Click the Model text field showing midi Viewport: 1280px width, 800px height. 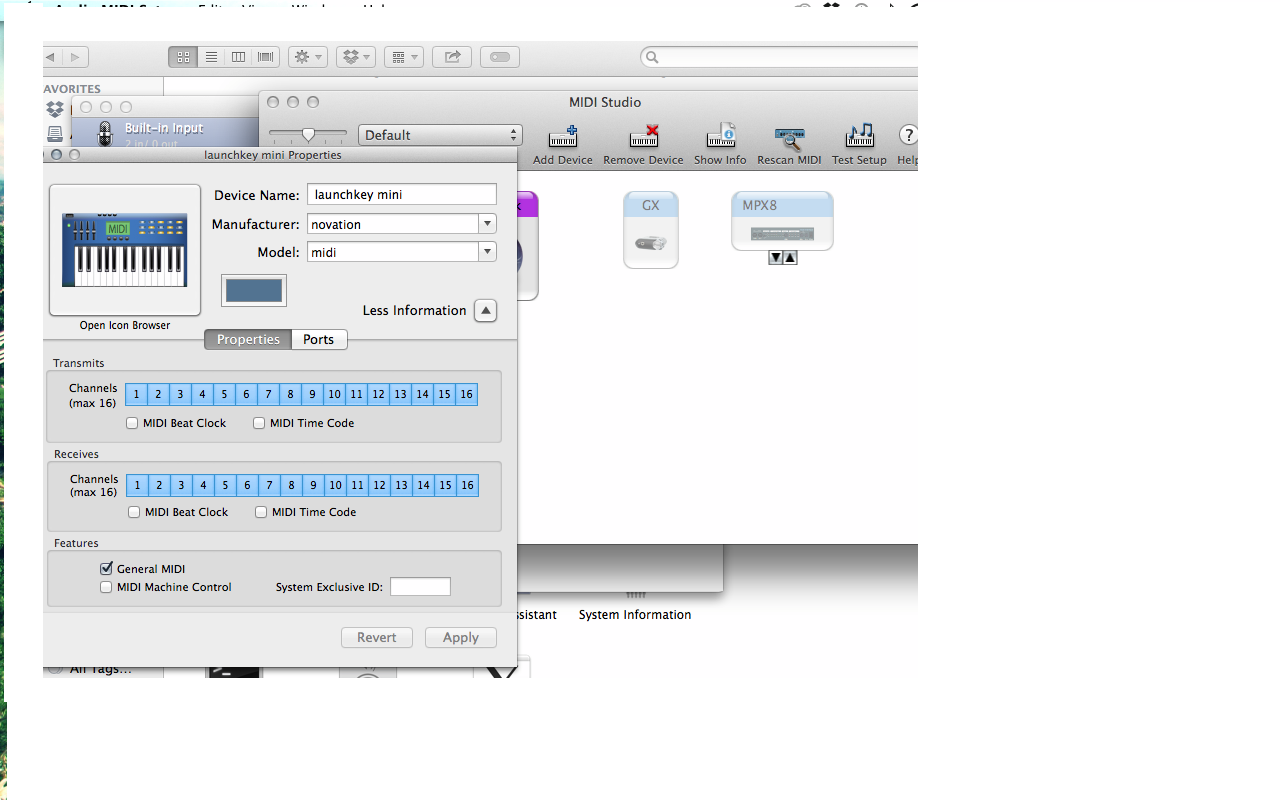[x=392, y=252]
